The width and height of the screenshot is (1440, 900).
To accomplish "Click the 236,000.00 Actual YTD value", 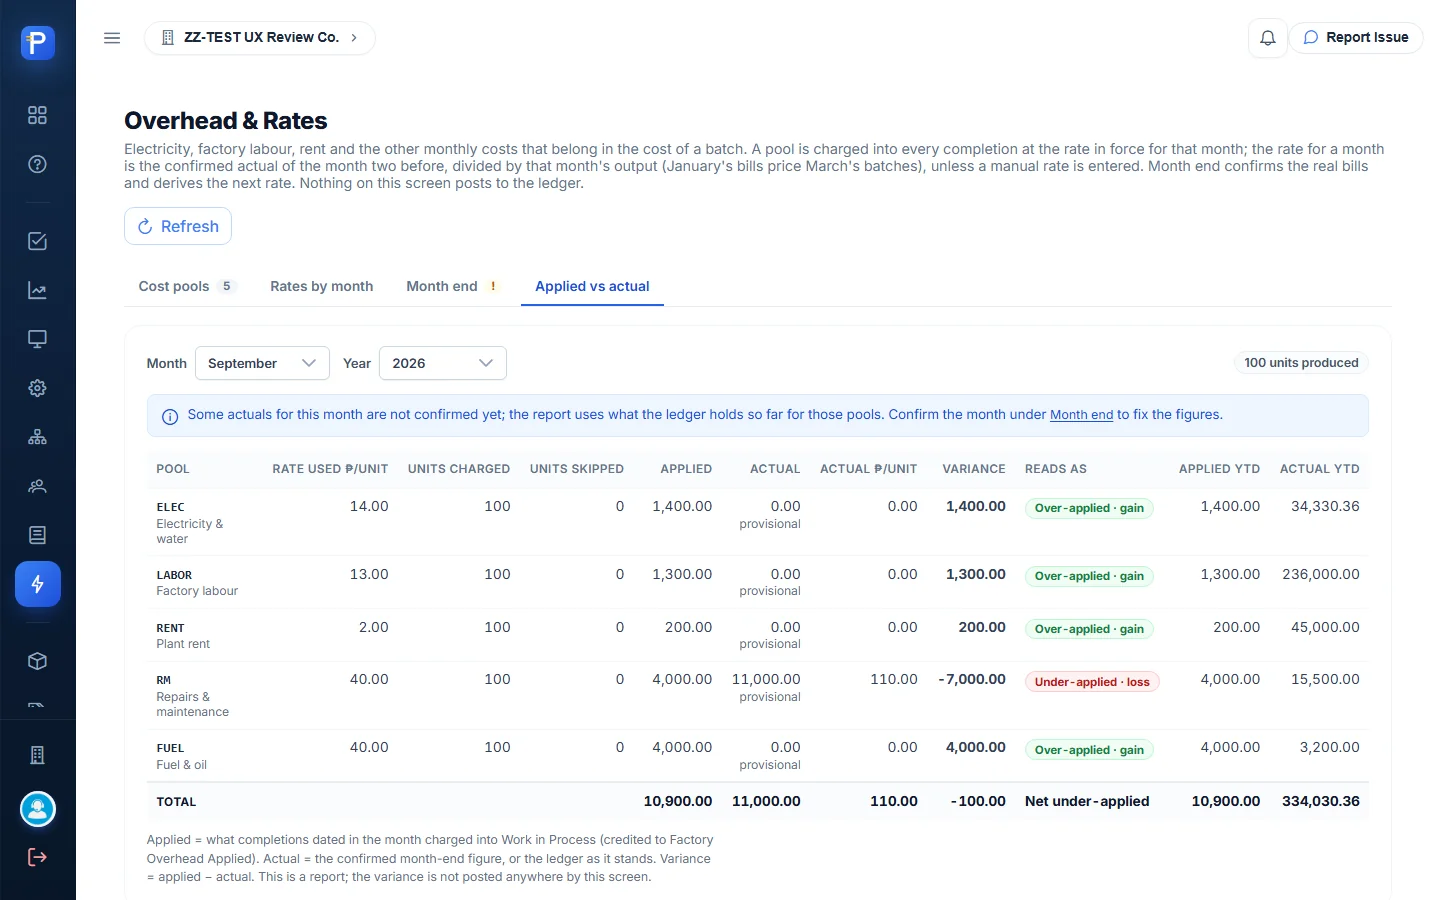I will [x=1321, y=574].
